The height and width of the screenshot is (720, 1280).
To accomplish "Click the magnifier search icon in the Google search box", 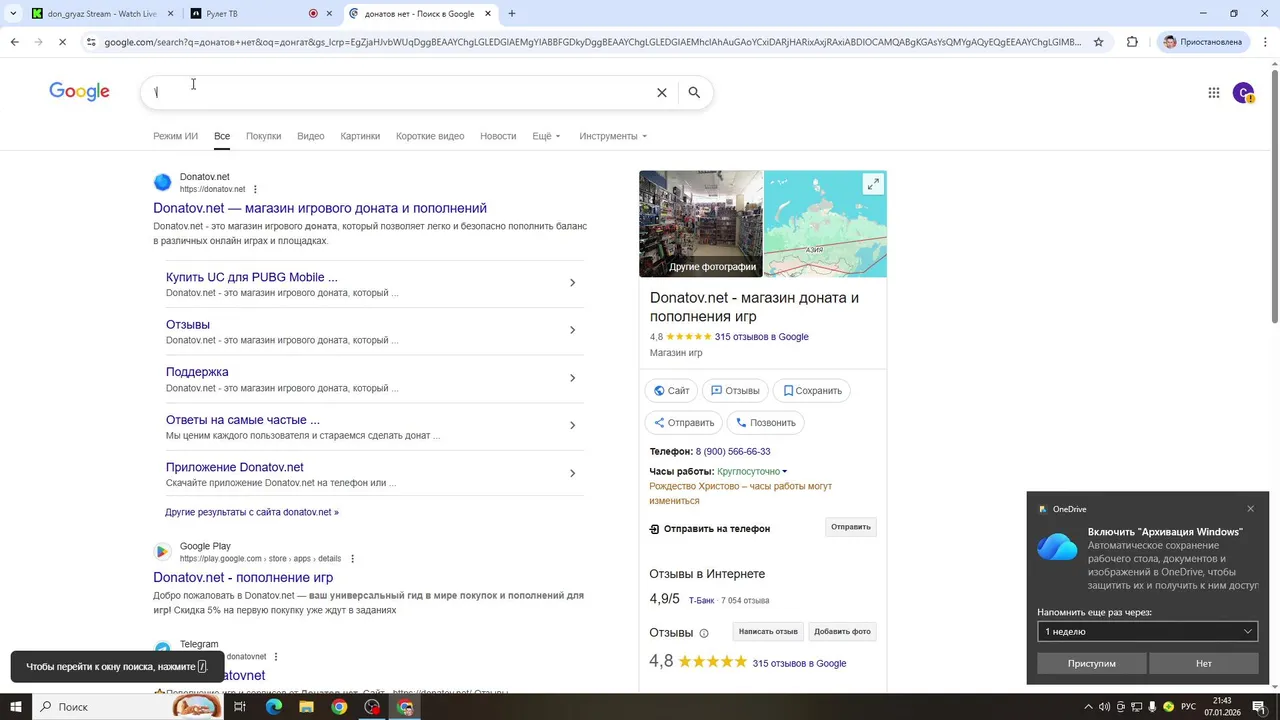I will pos(694,92).
